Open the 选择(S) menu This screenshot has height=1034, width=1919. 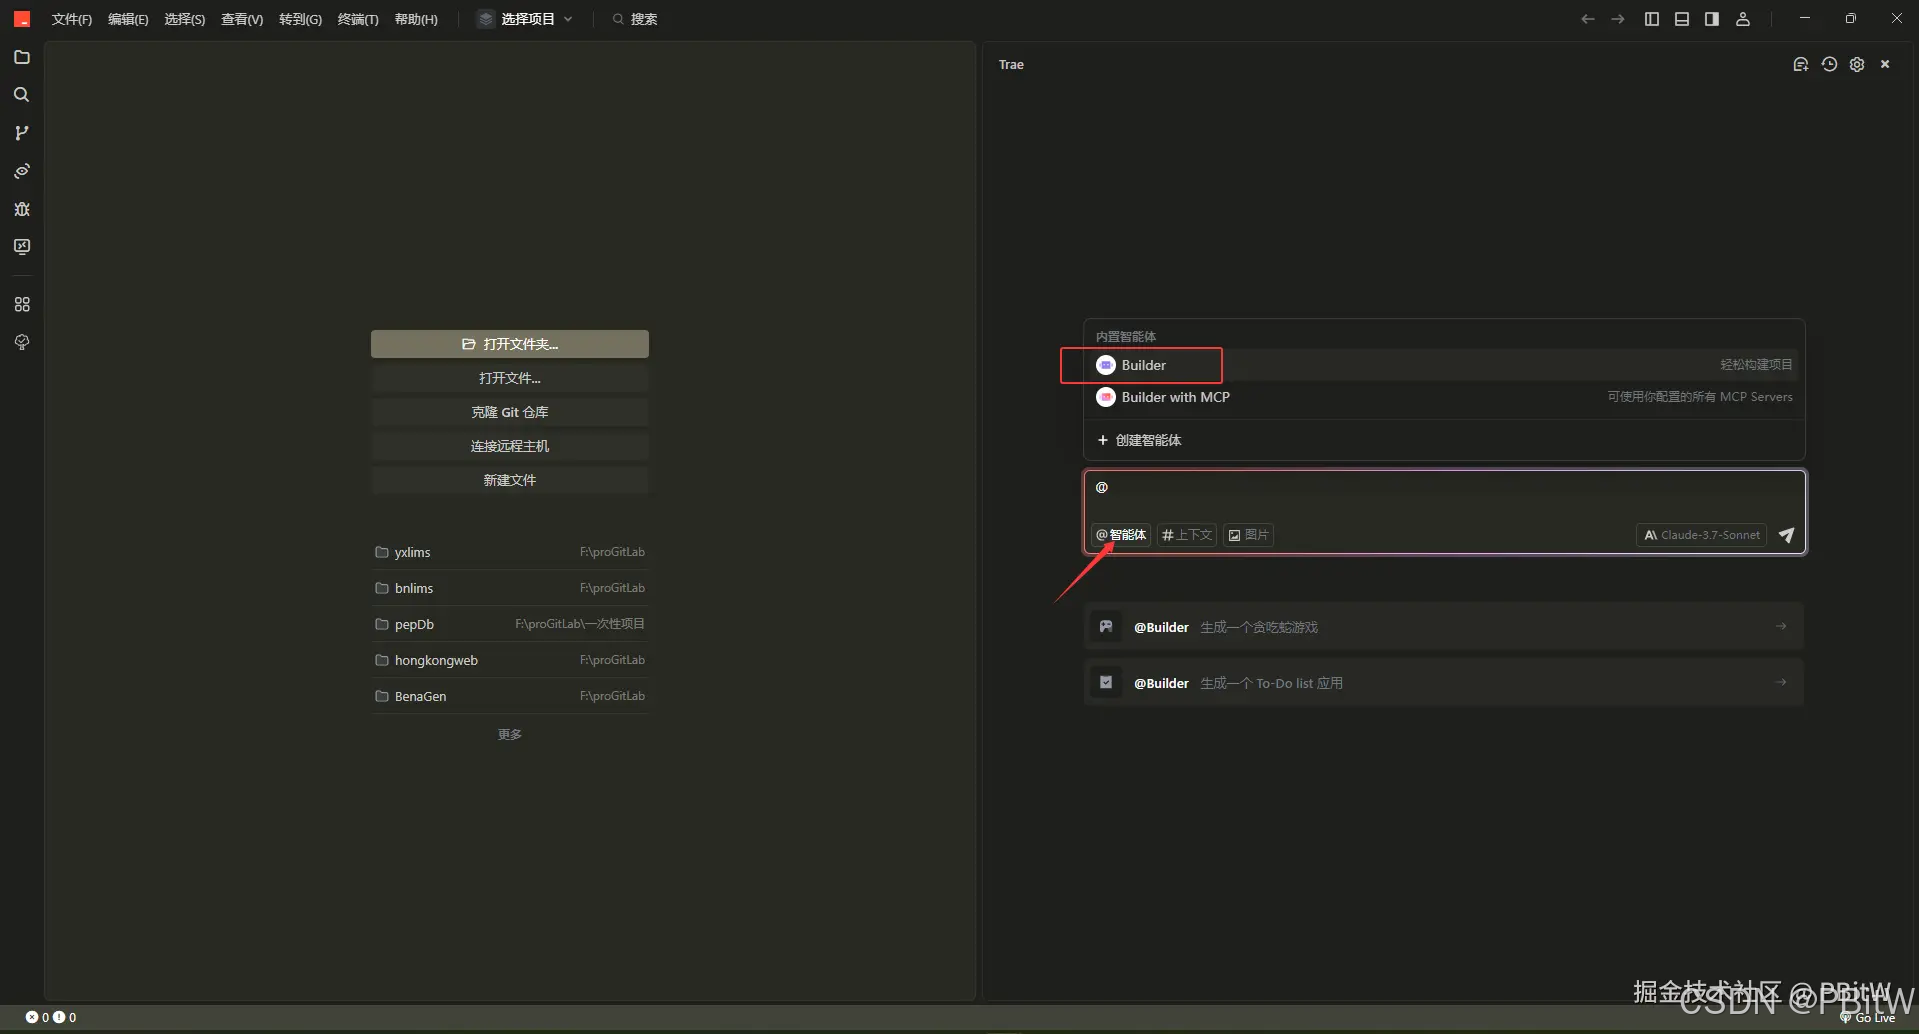tap(184, 19)
